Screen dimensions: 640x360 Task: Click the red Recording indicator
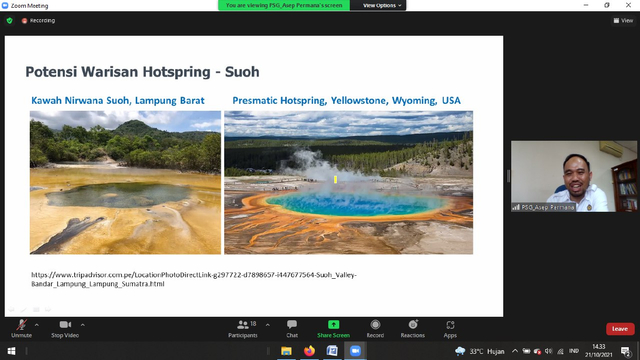click(38, 20)
